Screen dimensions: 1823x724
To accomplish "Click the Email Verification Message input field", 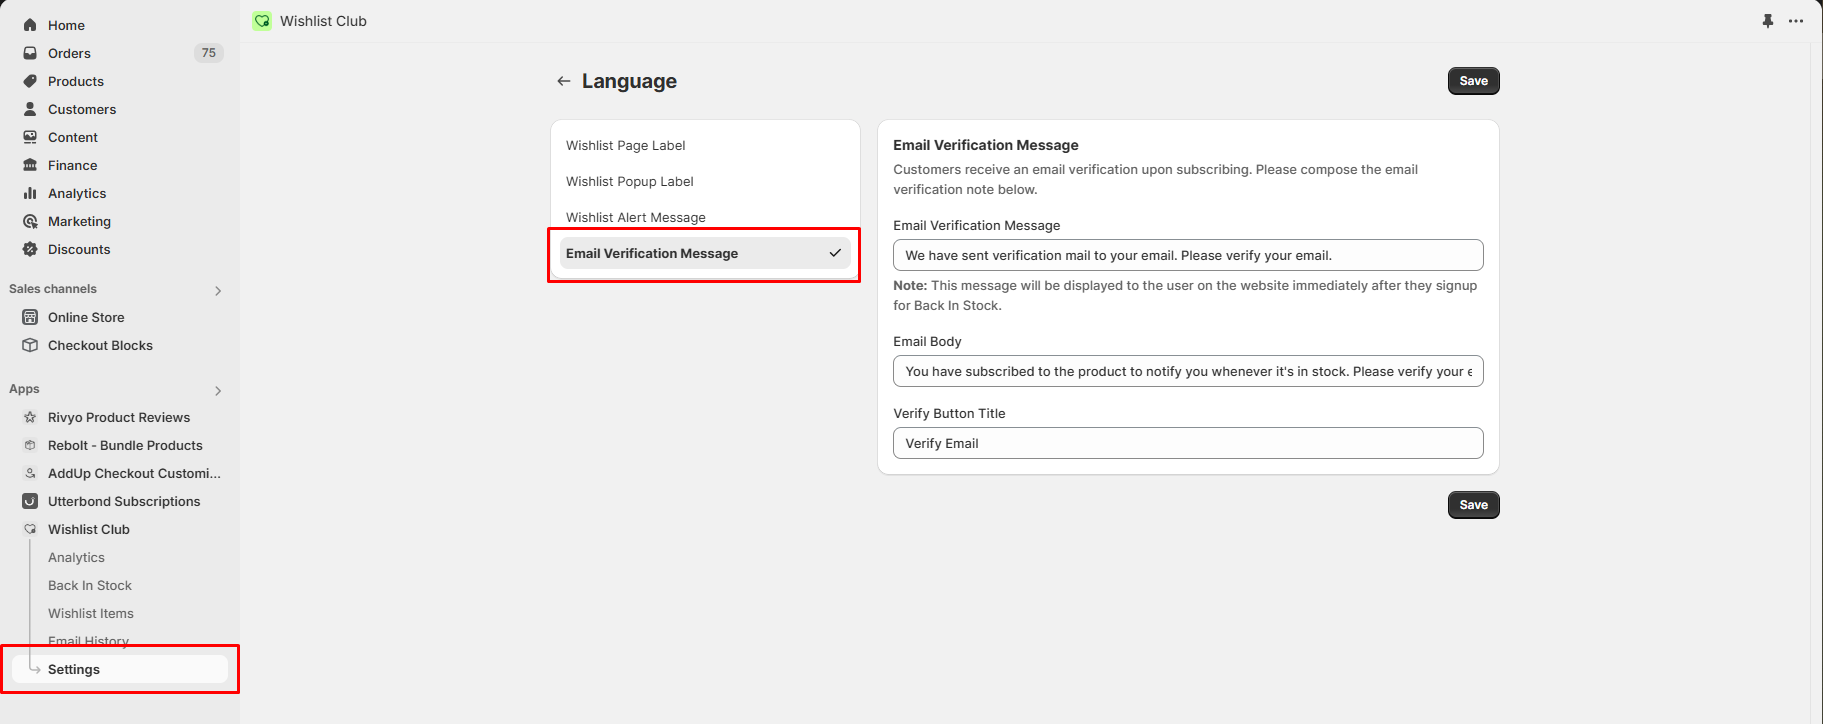I will (x=1188, y=255).
